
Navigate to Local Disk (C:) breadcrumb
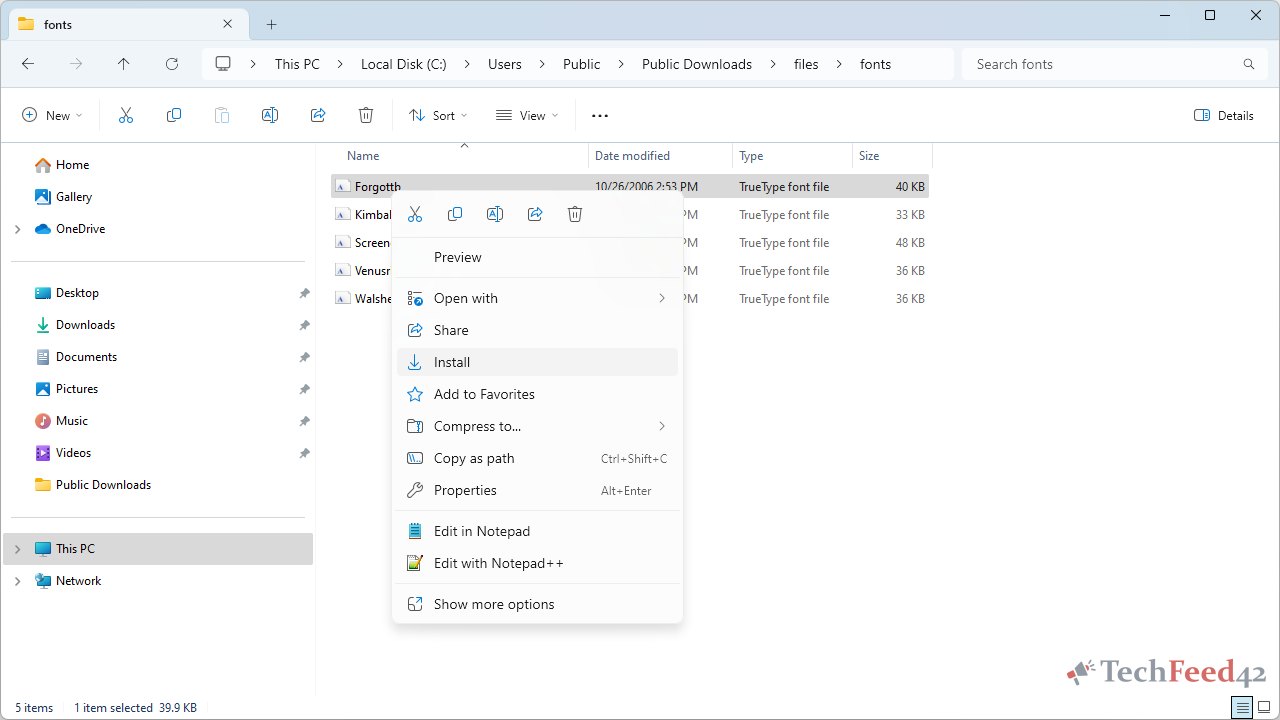pos(404,64)
